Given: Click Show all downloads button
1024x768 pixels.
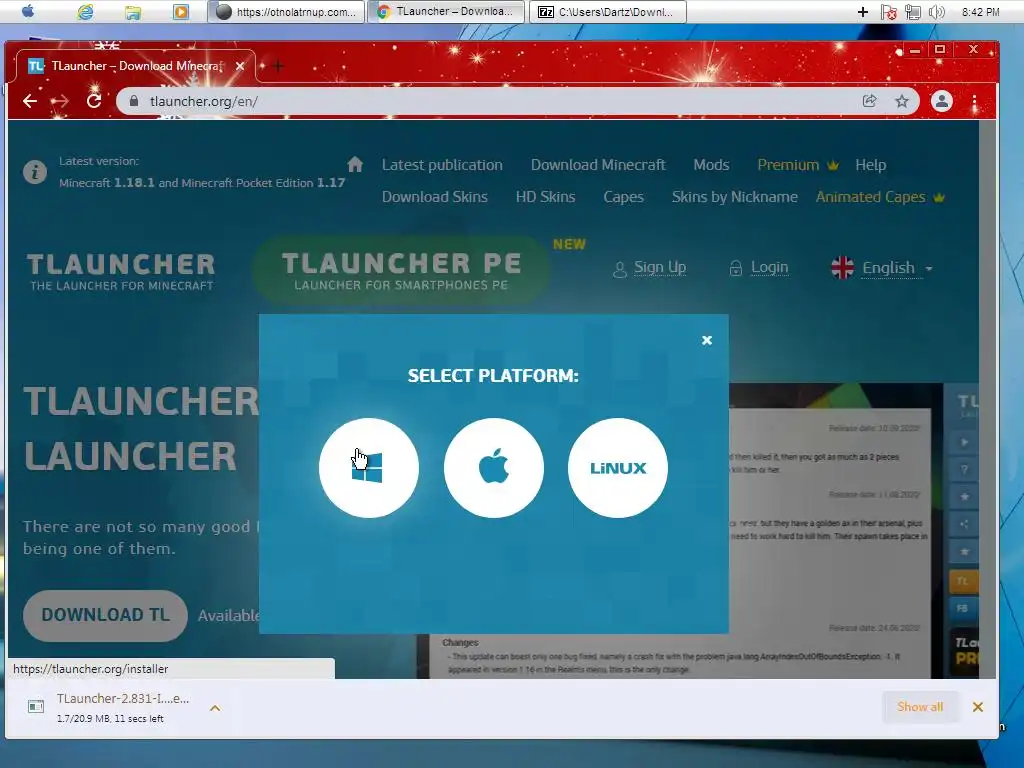Looking at the screenshot, I should pos(920,707).
